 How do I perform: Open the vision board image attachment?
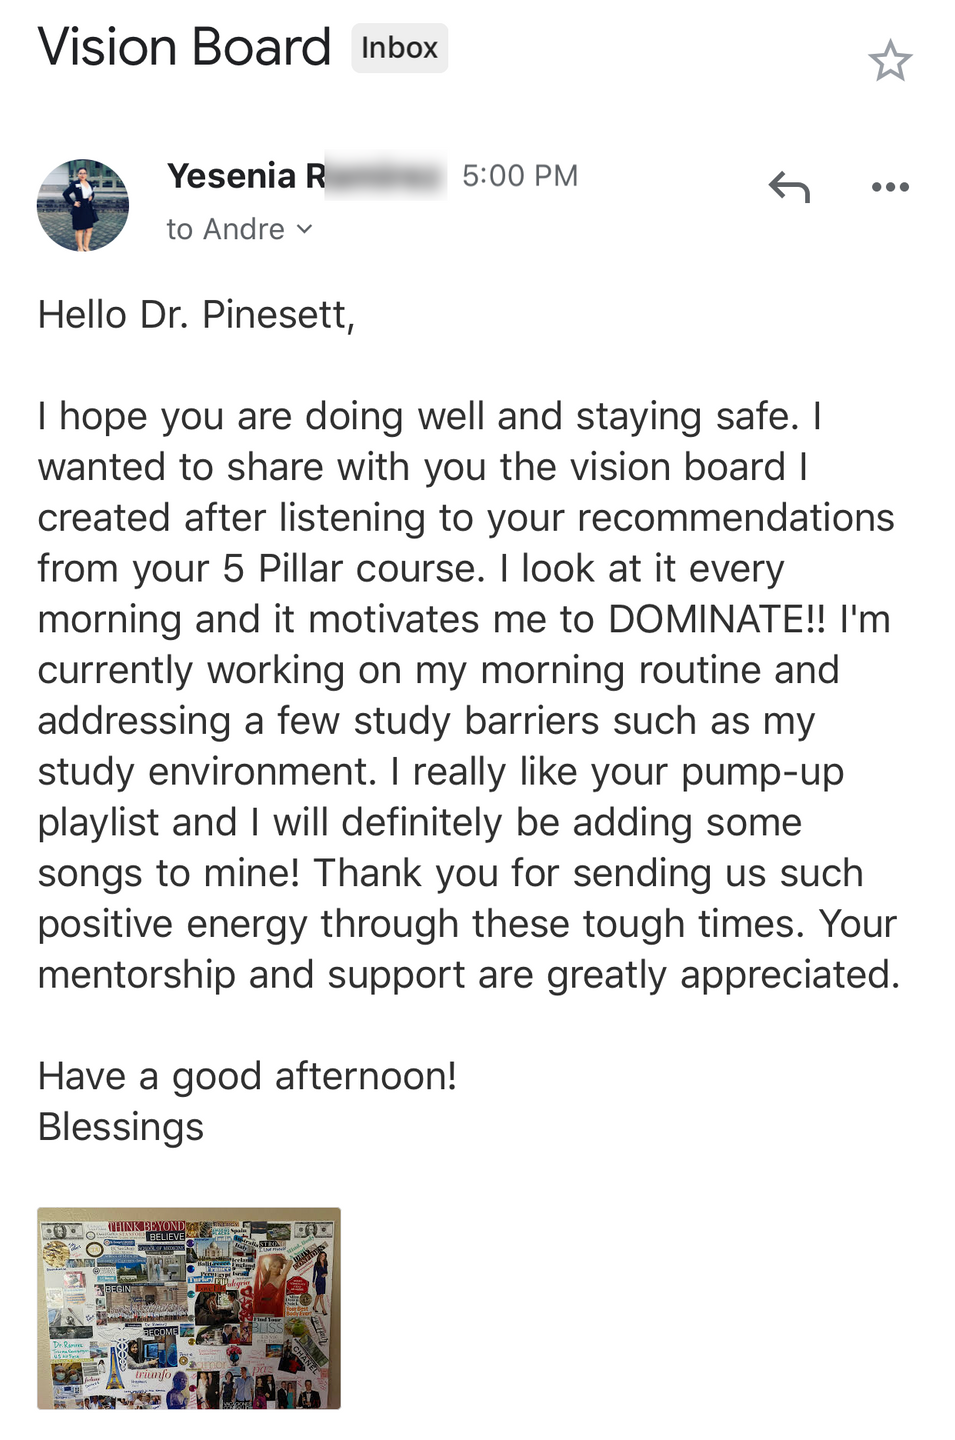click(x=189, y=1308)
